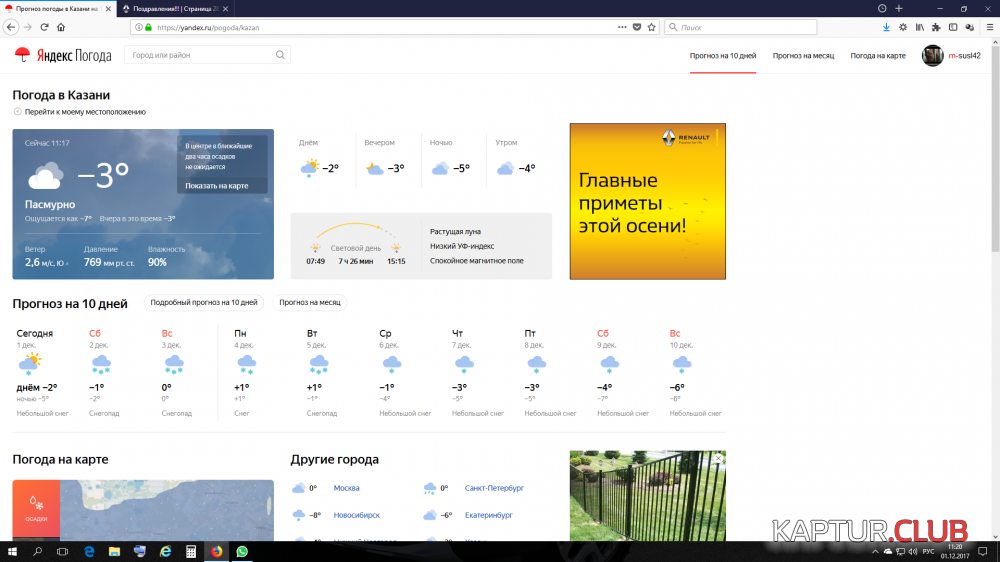Screen dimensions: 1000x562
Task: Click Подробный прогноз на 10 дней button
Action: (x=204, y=302)
